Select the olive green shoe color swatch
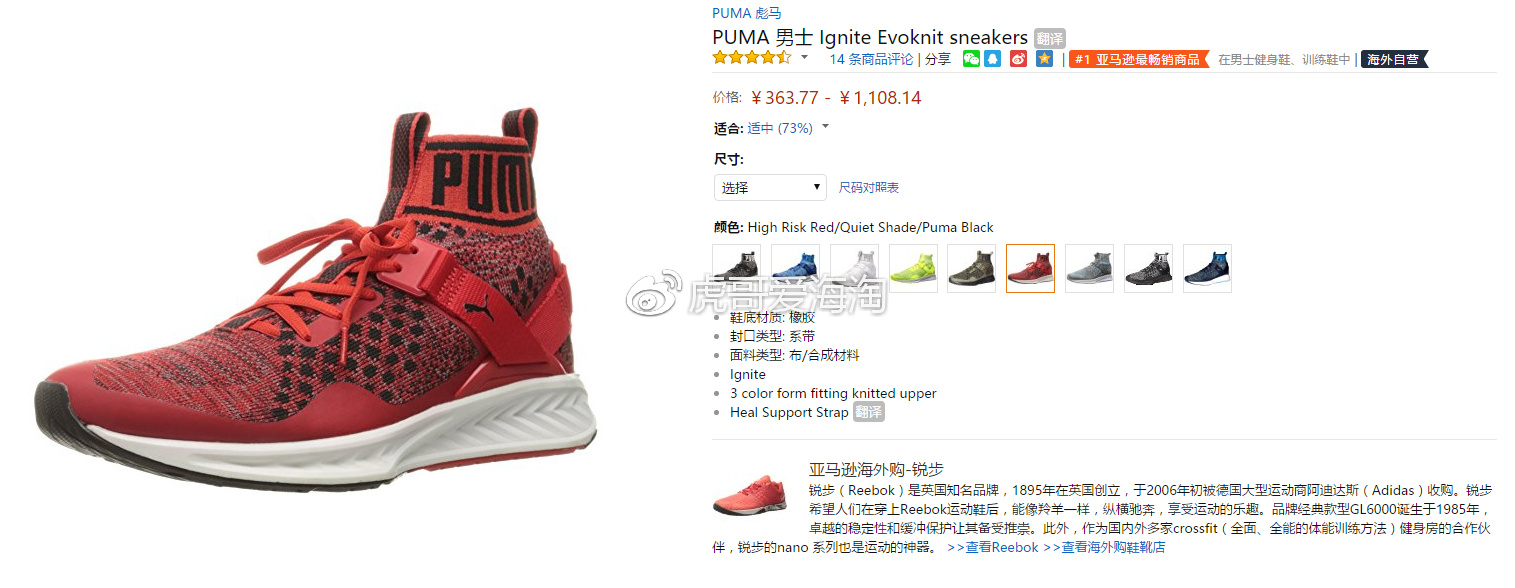 (x=972, y=268)
